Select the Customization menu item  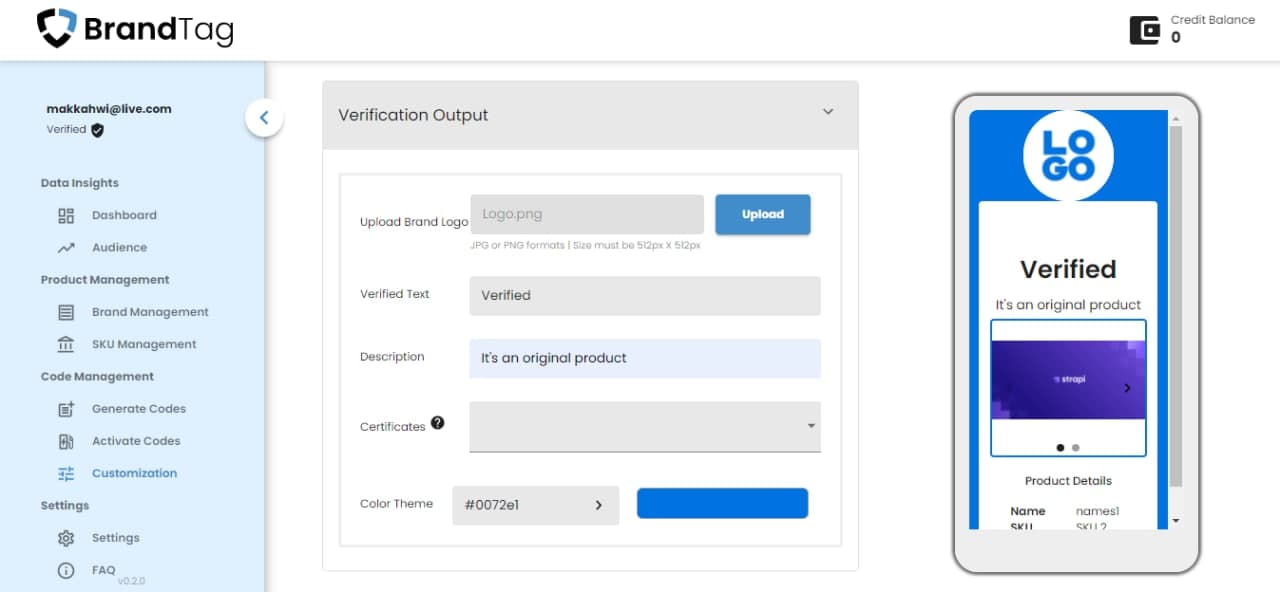[x=134, y=473]
